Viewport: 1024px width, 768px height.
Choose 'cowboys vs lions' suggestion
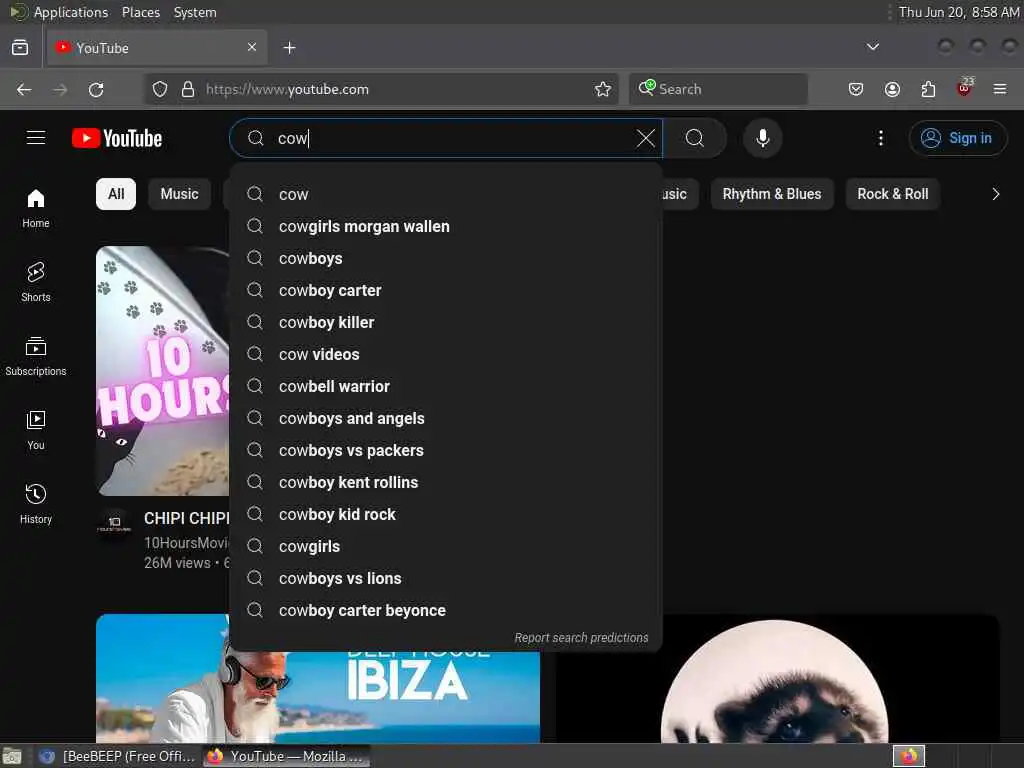446,578
